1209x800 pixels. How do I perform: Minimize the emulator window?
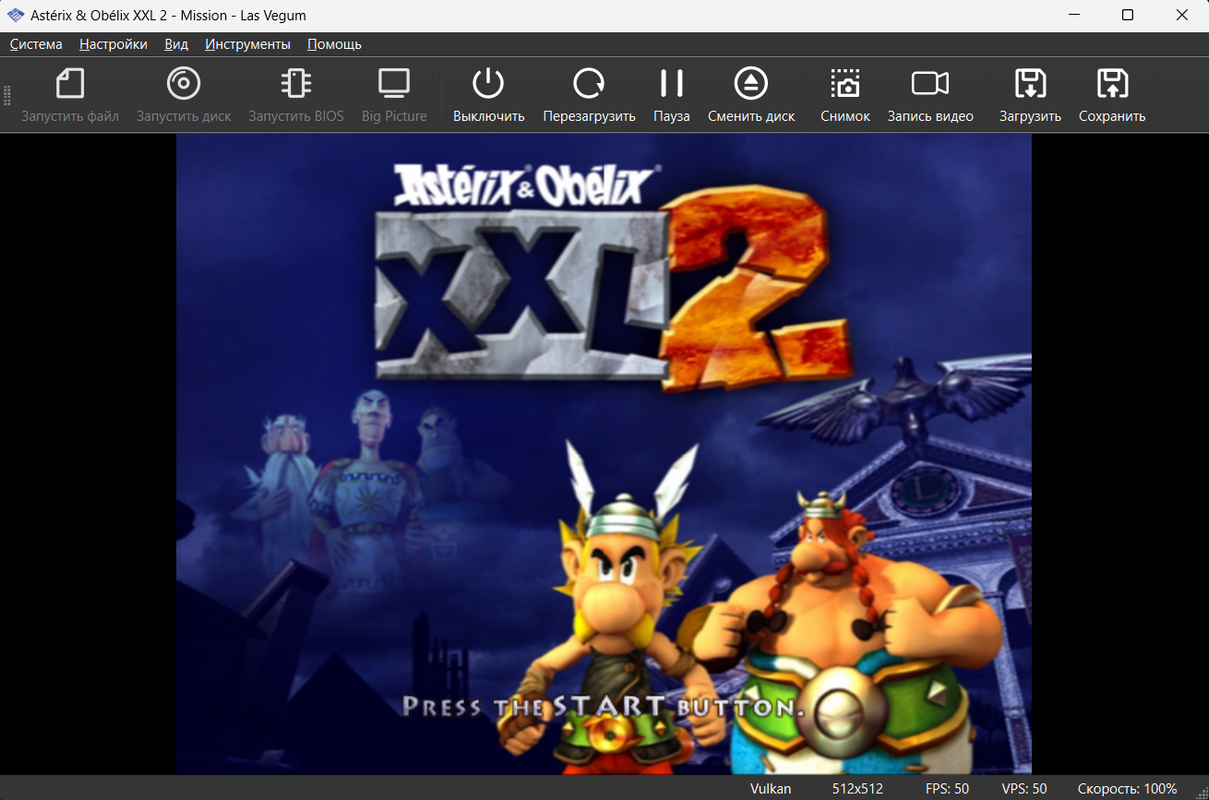click(x=1073, y=15)
